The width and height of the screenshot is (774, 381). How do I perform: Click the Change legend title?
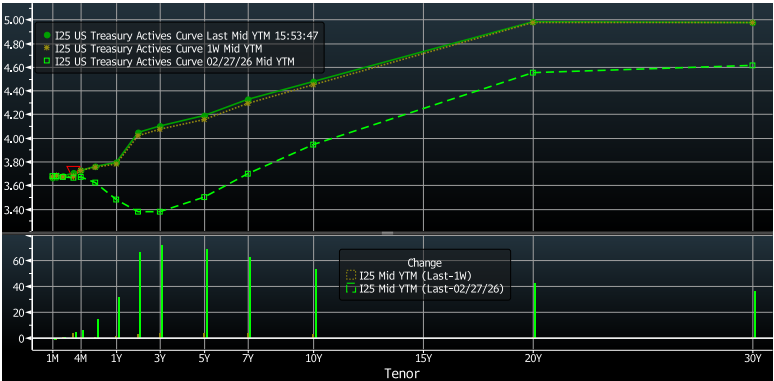(x=425, y=263)
